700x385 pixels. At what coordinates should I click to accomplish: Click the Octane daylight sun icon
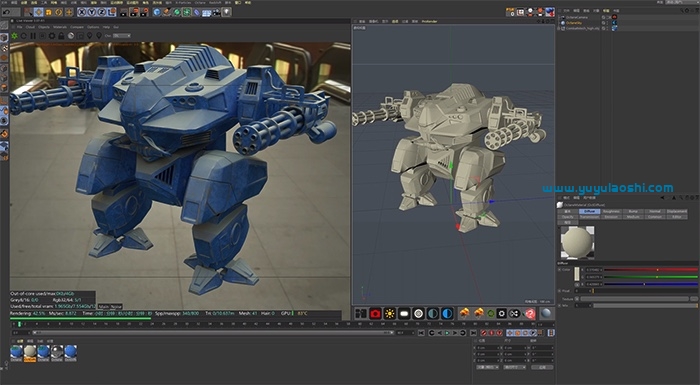point(390,314)
